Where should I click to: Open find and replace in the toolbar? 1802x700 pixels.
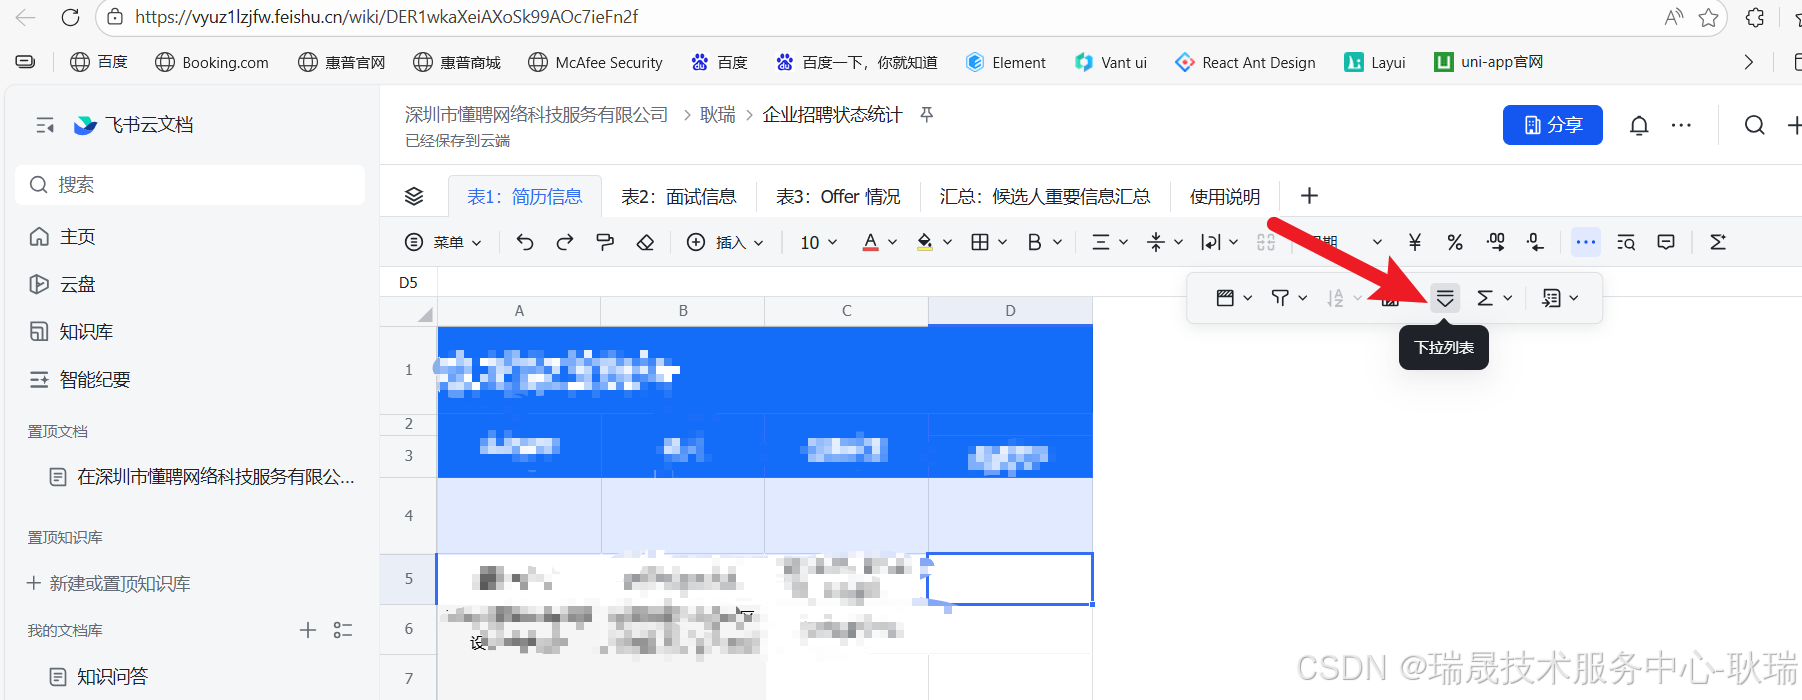pyautogui.click(x=1626, y=242)
